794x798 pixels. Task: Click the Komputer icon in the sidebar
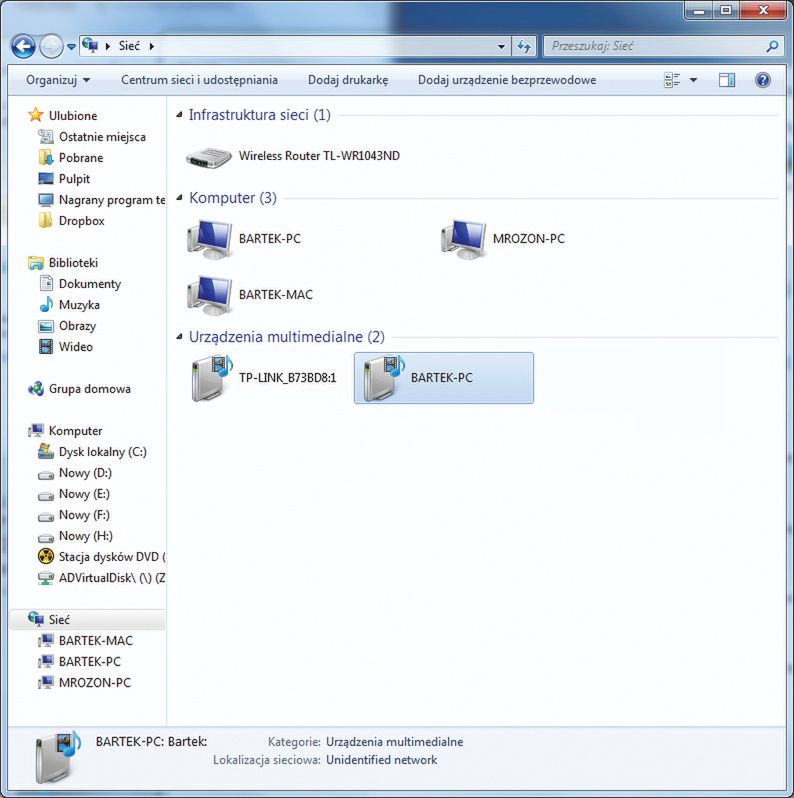(36, 431)
